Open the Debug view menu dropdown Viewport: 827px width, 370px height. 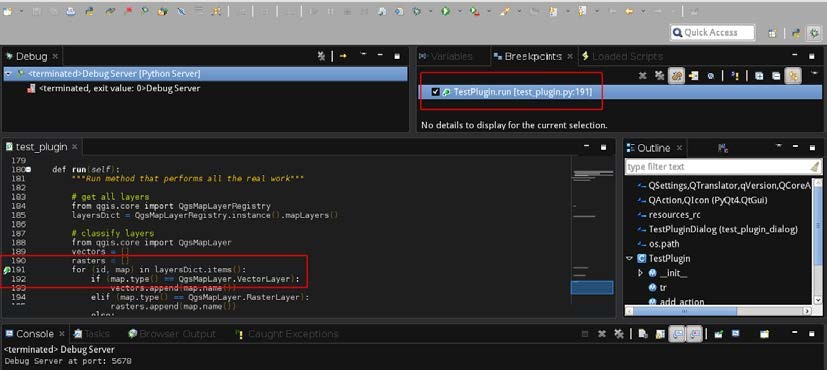(x=363, y=54)
